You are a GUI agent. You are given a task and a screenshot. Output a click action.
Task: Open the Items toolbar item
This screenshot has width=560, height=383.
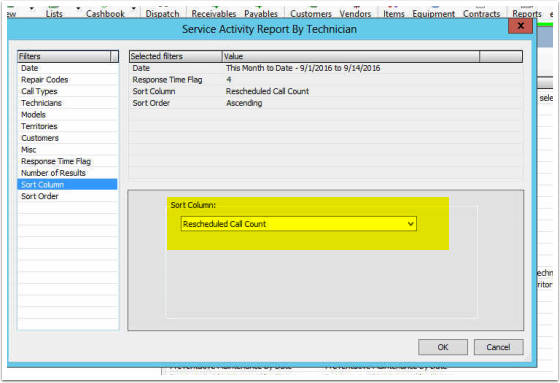(394, 14)
